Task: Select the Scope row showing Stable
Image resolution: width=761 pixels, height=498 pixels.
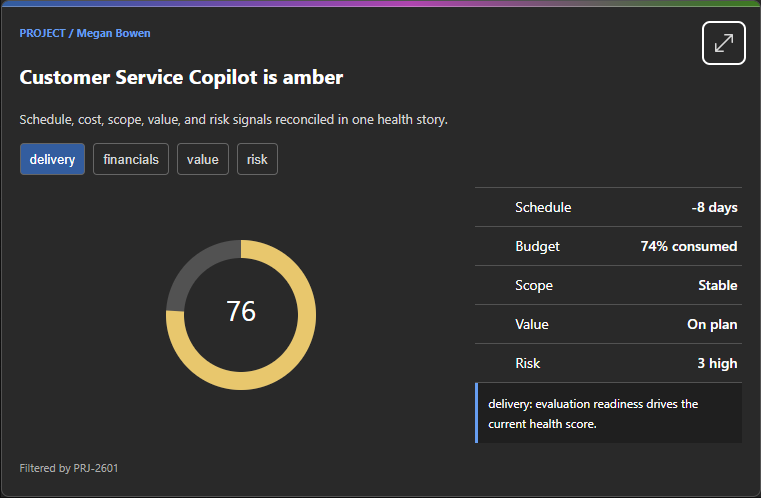Action: 608,285
